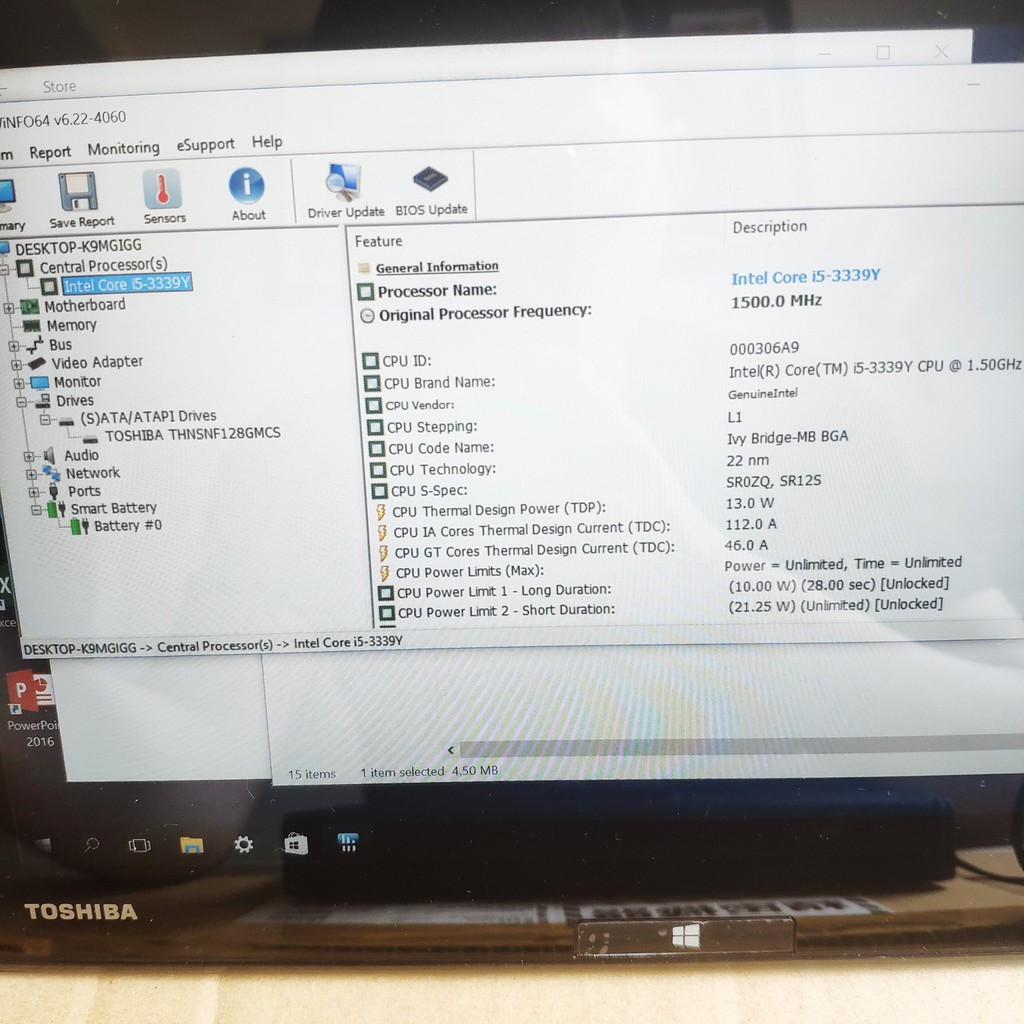Screen dimensions: 1024x1024
Task: Click the General Information link
Action: coord(437,266)
